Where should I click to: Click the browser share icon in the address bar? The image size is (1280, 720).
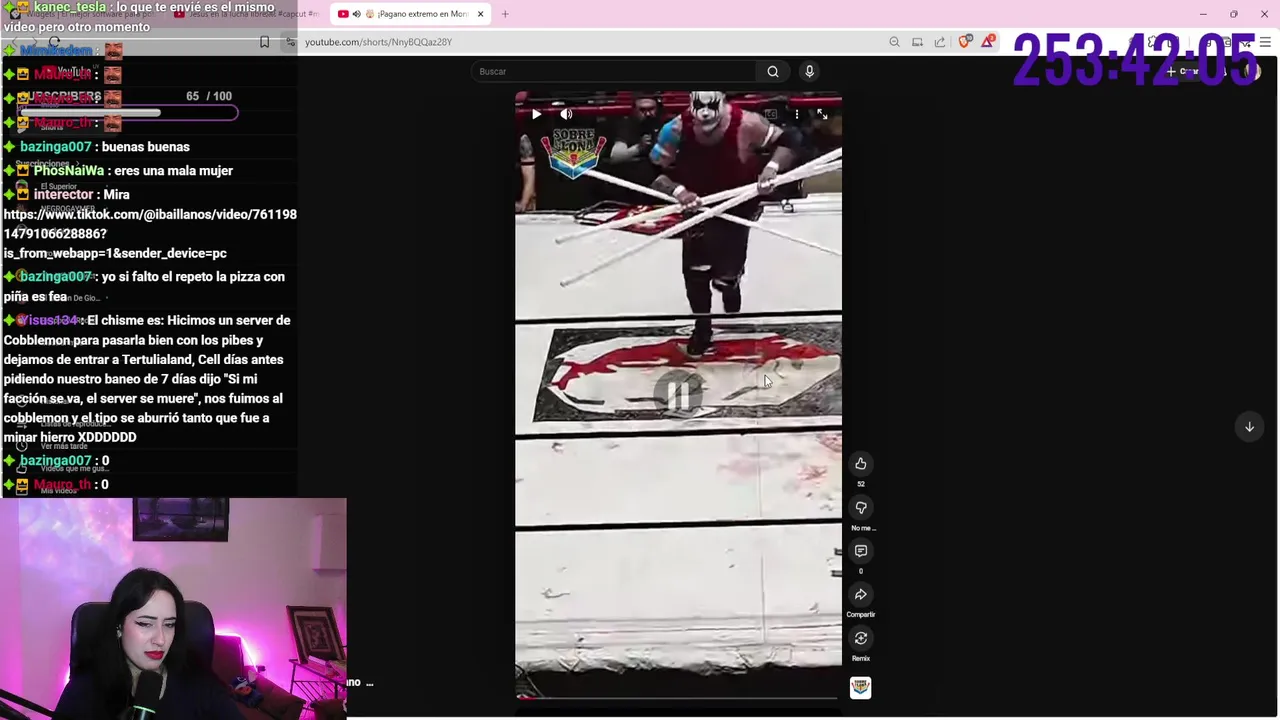[940, 42]
